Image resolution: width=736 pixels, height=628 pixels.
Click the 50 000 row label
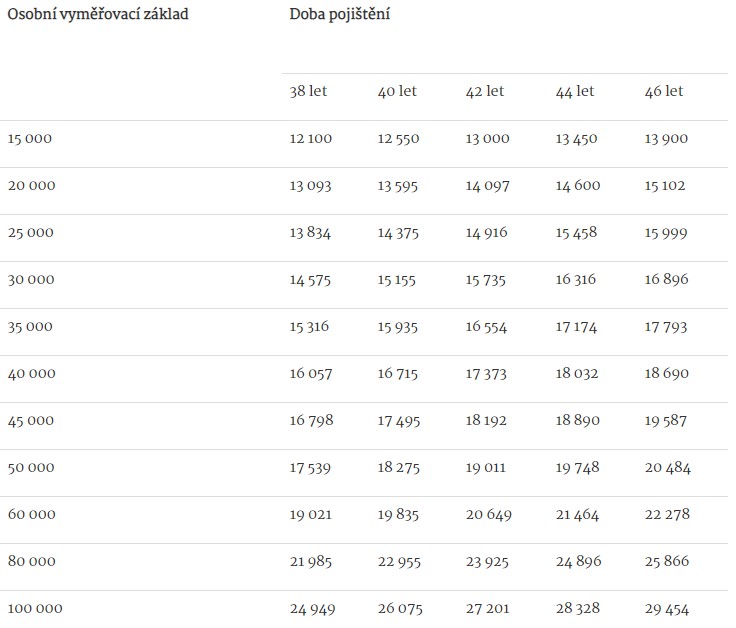click(x=30, y=467)
